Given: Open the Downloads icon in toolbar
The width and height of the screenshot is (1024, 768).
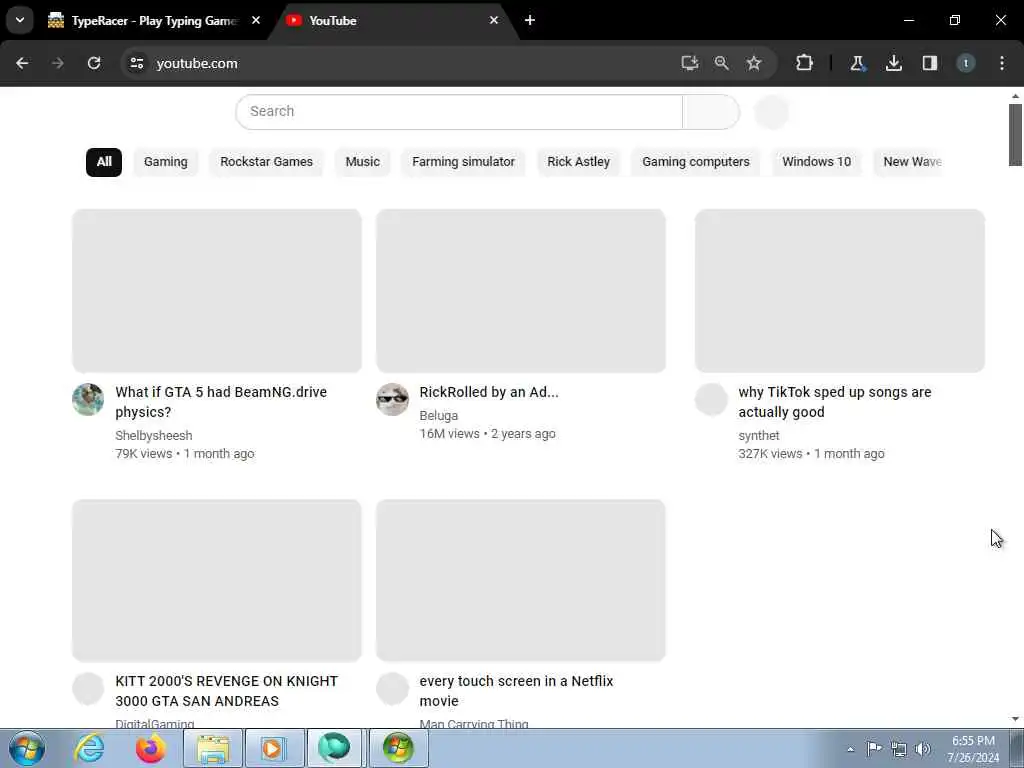Looking at the screenshot, I should click(x=893, y=63).
